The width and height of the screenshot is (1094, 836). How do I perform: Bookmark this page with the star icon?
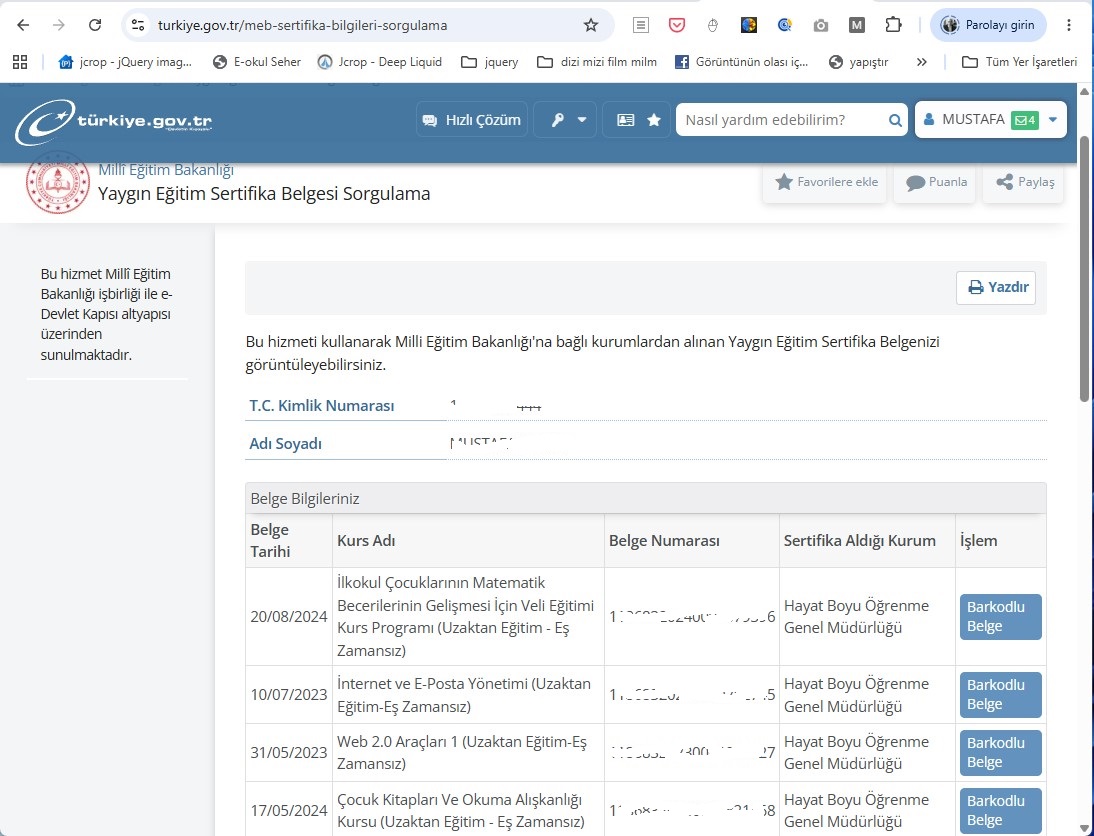coord(591,25)
